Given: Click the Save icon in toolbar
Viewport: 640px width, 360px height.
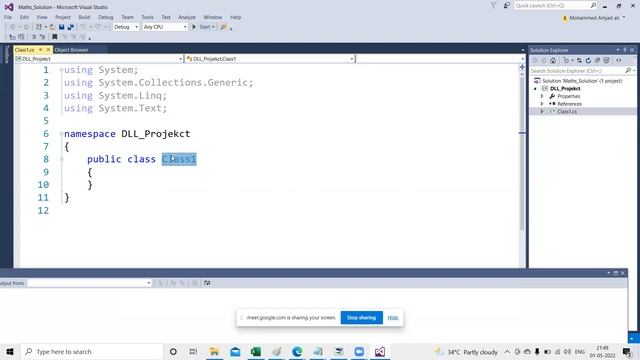Looking at the screenshot, I should [61, 27].
